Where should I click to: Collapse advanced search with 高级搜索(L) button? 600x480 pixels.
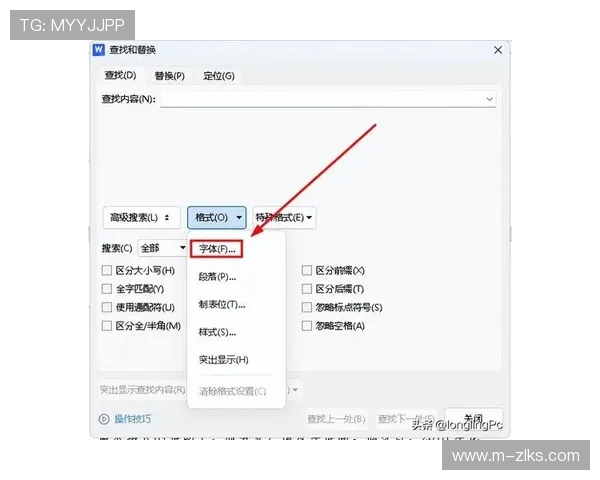click(x=142, y=218)
